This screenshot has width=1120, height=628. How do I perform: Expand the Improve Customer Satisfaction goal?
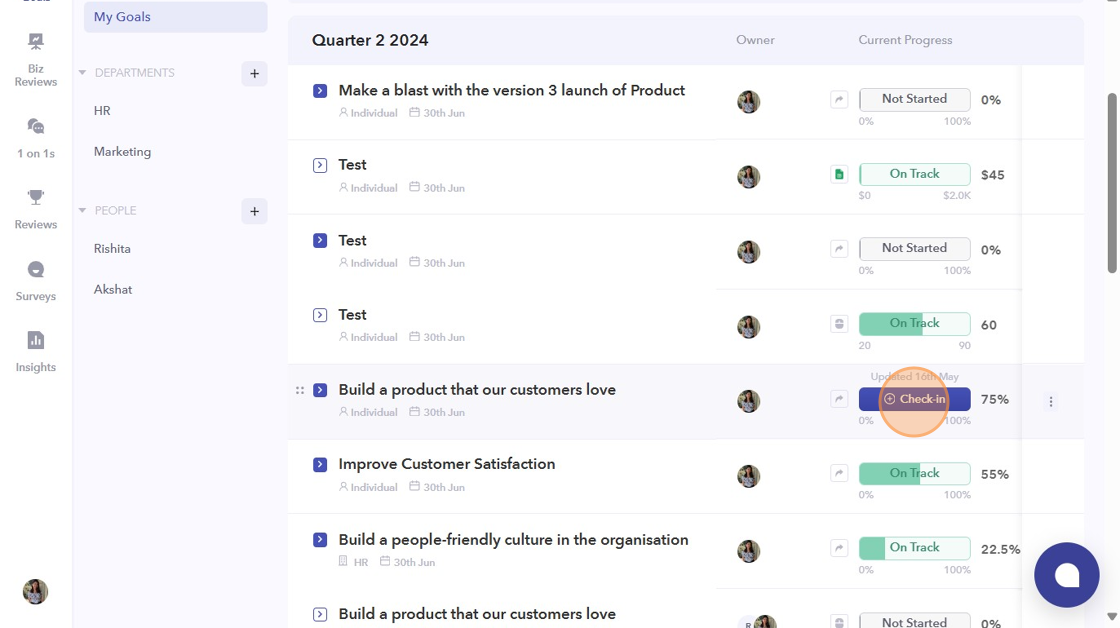320,465
